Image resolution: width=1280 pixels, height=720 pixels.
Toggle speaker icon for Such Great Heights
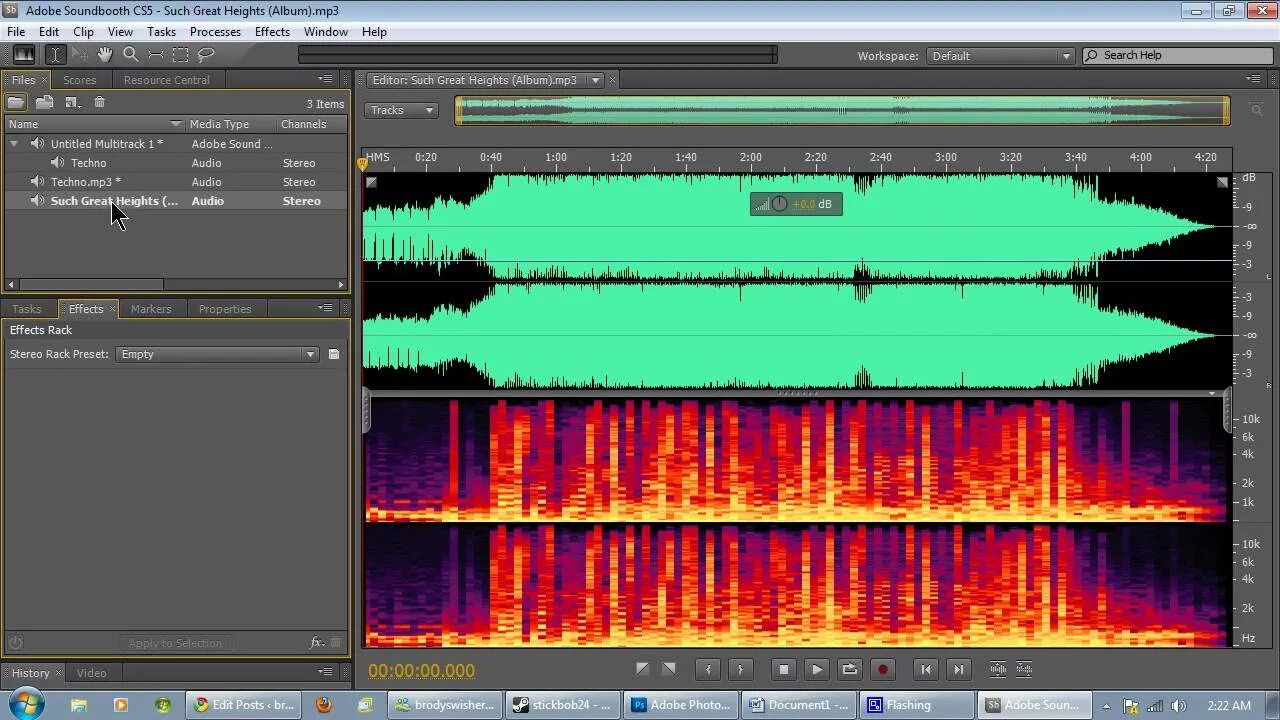pyautogui.click(x=37, y=201)
